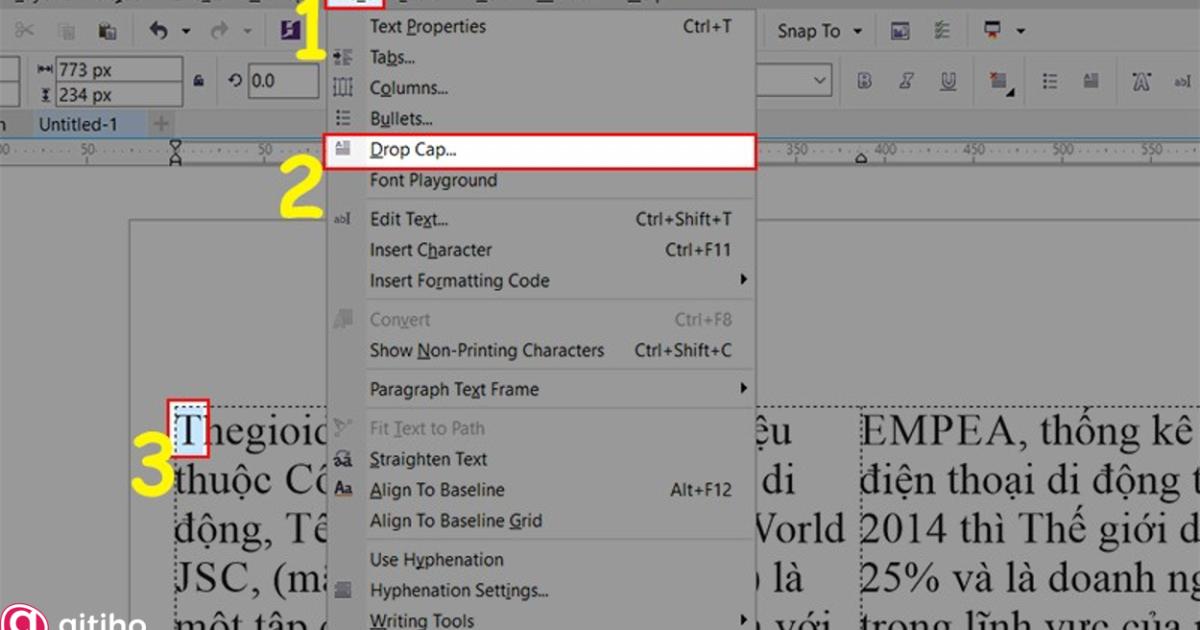The height and width of the screenshot is (630, 1200).
Task: Apply italic formatting
Action: [x=907, y=80]
